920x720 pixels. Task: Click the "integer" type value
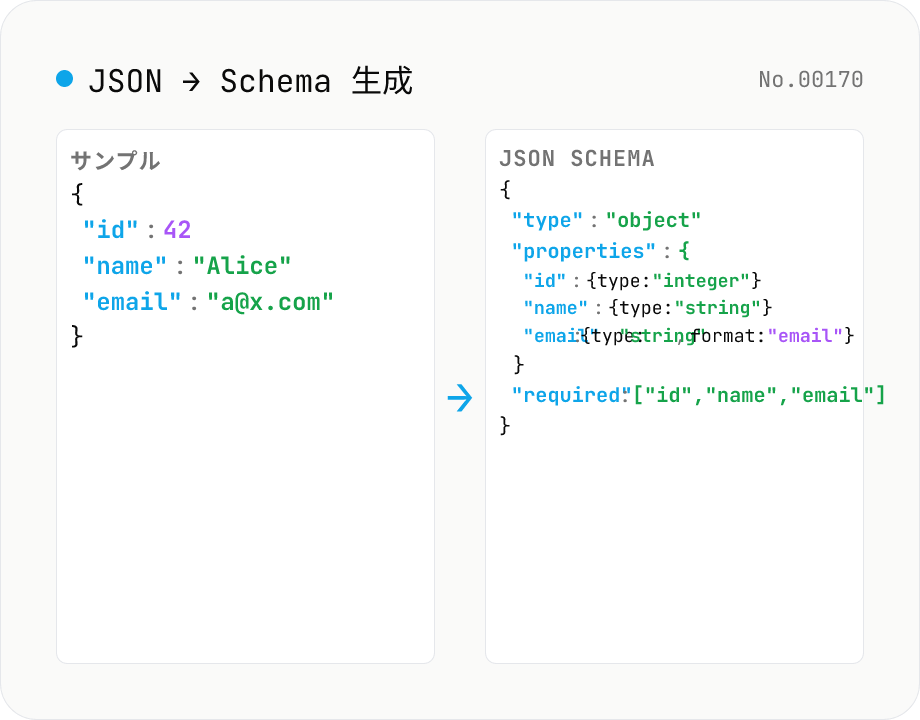pos(701,280)
